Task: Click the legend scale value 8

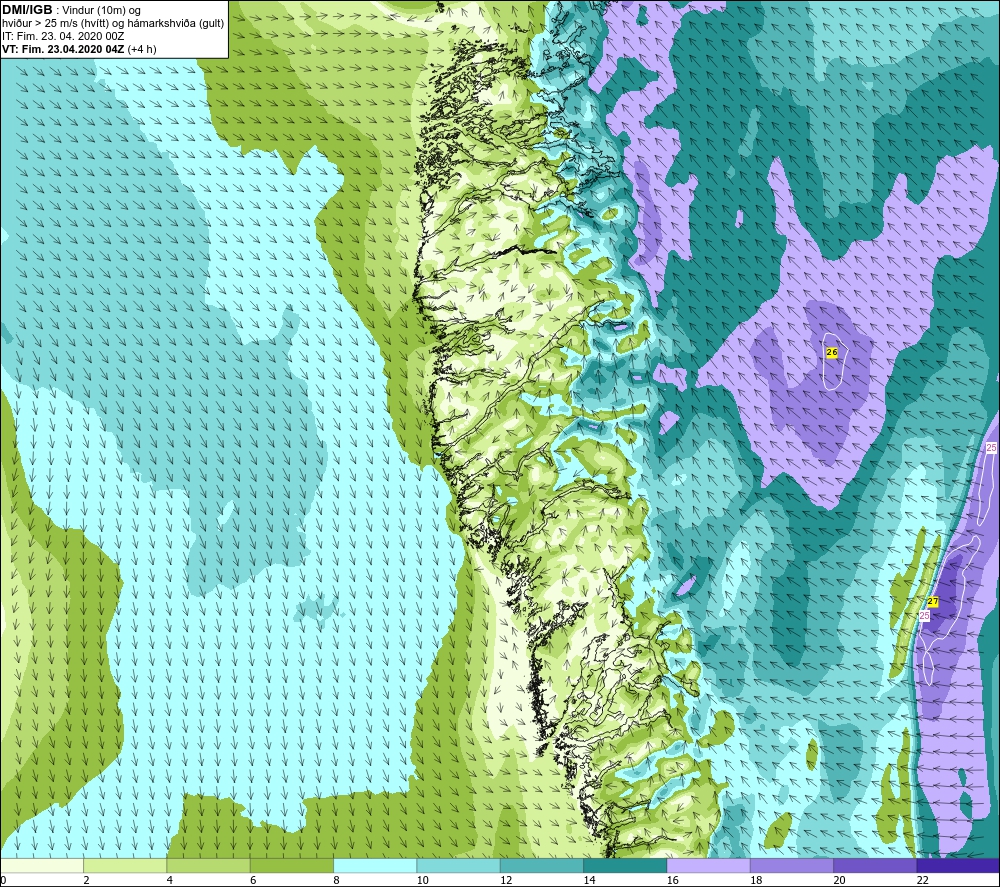Action: point(336,880)
